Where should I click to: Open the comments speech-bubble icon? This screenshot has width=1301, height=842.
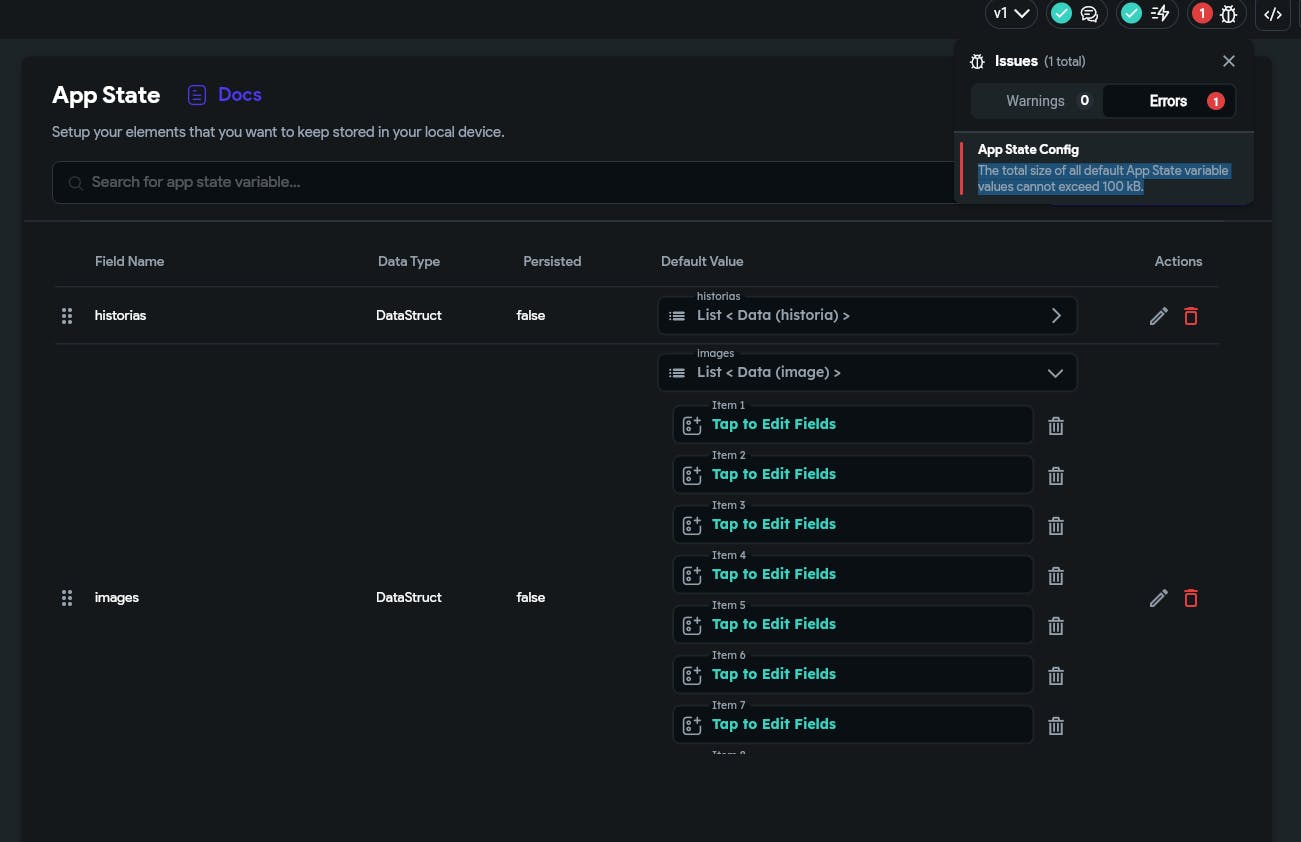coord(1089,14)
